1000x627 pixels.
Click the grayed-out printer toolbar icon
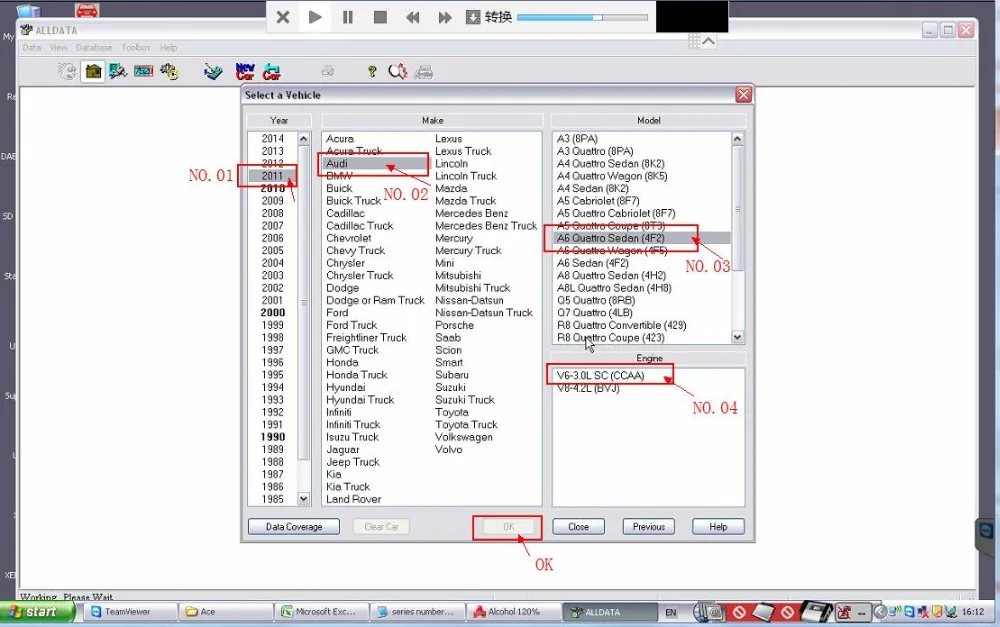(328, 71)
